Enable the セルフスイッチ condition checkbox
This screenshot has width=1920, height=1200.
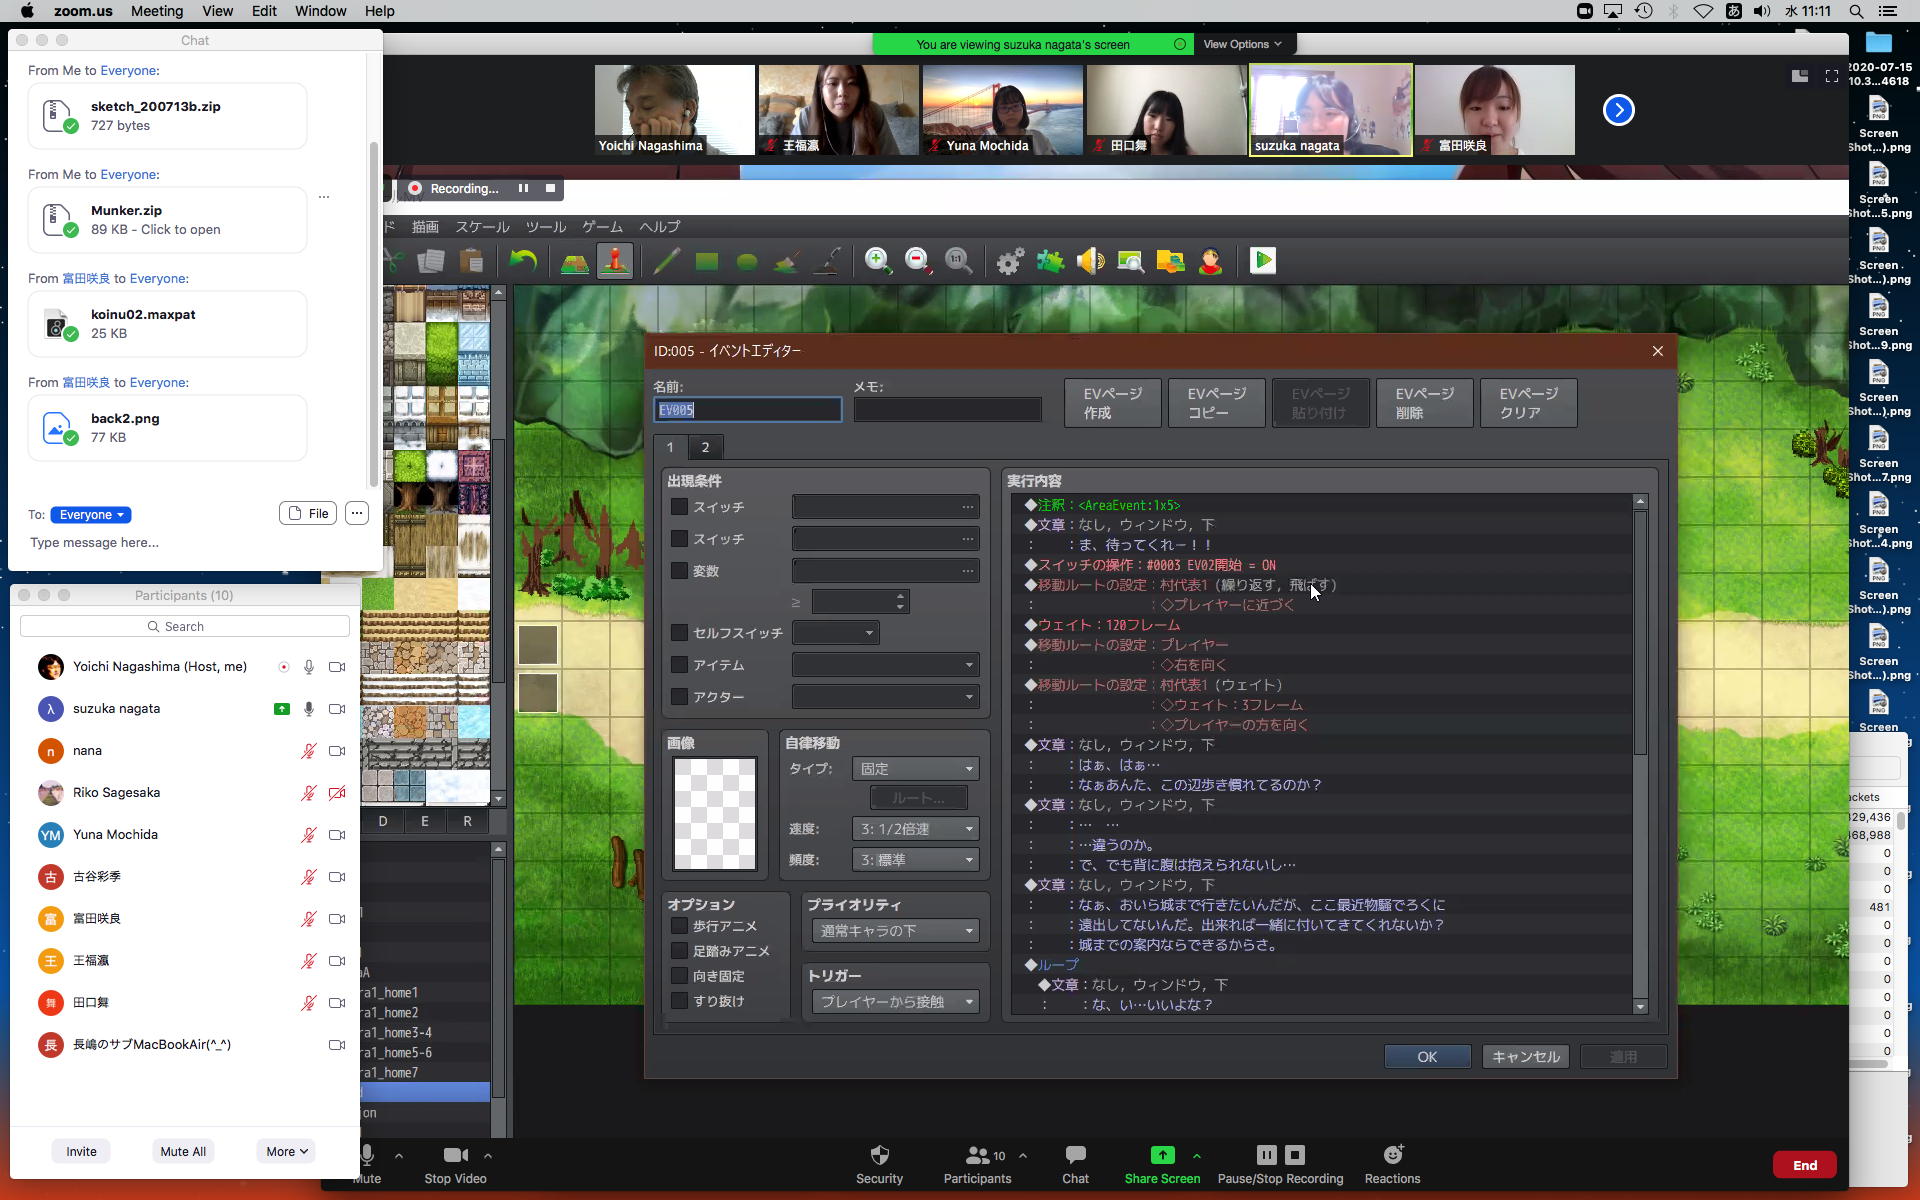click(x=680, y=633)
